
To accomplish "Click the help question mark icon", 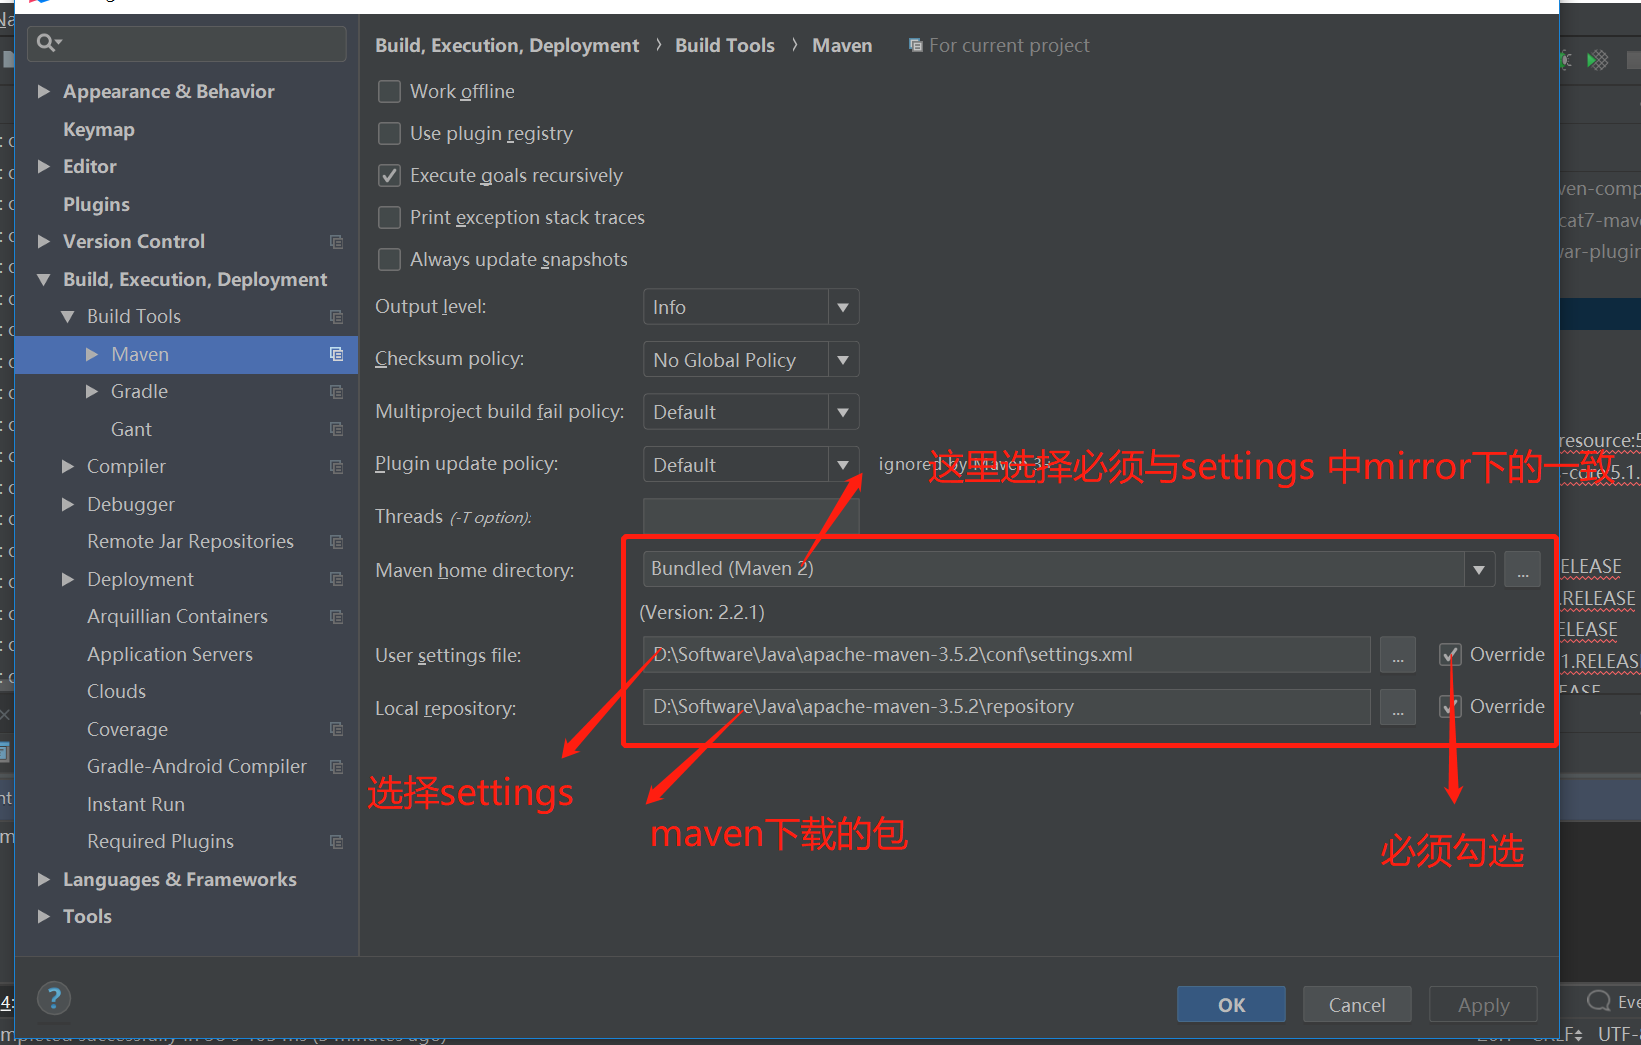I will 54,997.
